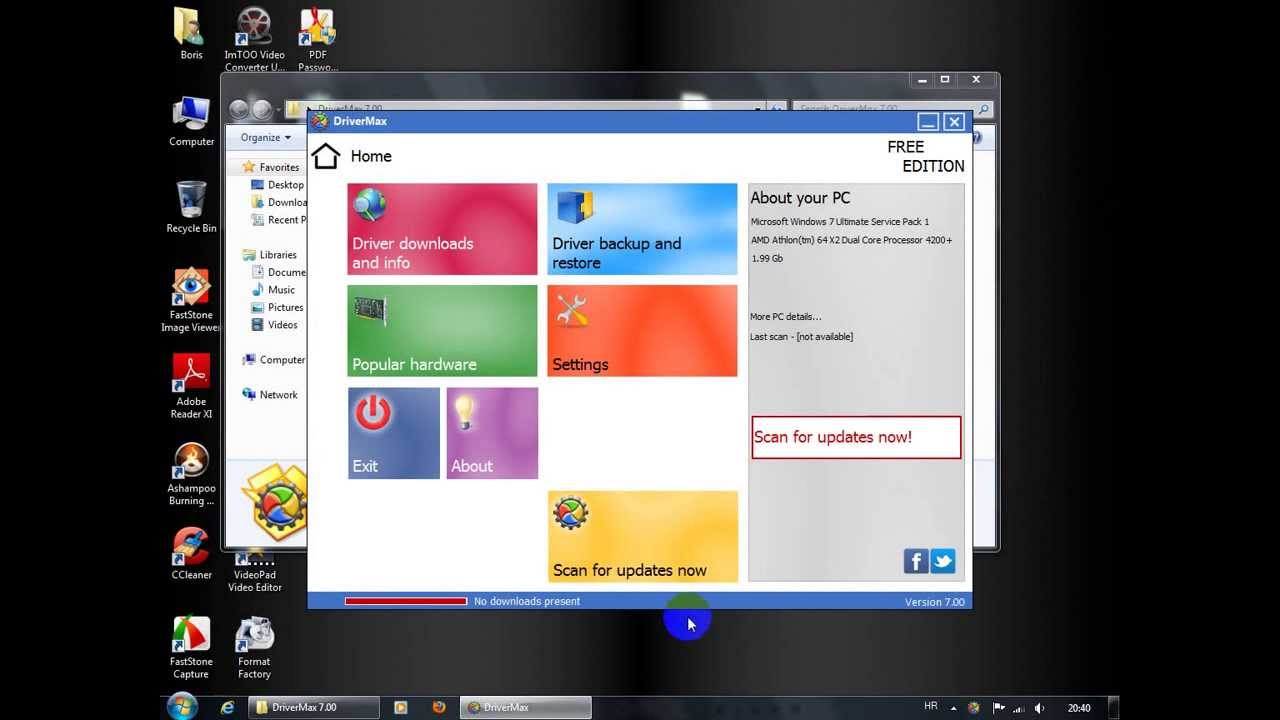1280x720 pixels.
Task: Select the Ashampoo Burning shortcut
Action: click(191, 474)
